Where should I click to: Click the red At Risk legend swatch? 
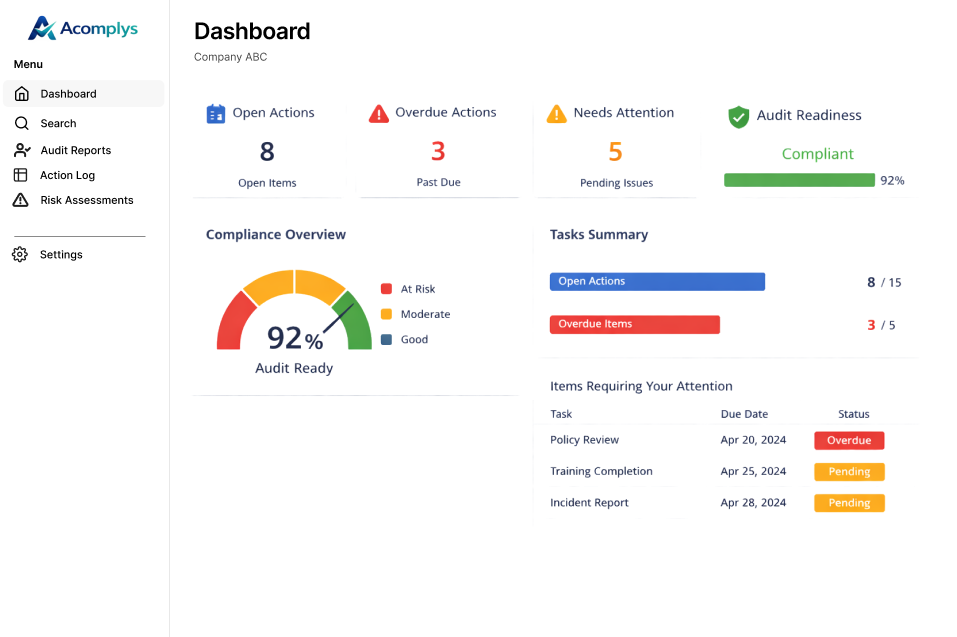point(386,289)
